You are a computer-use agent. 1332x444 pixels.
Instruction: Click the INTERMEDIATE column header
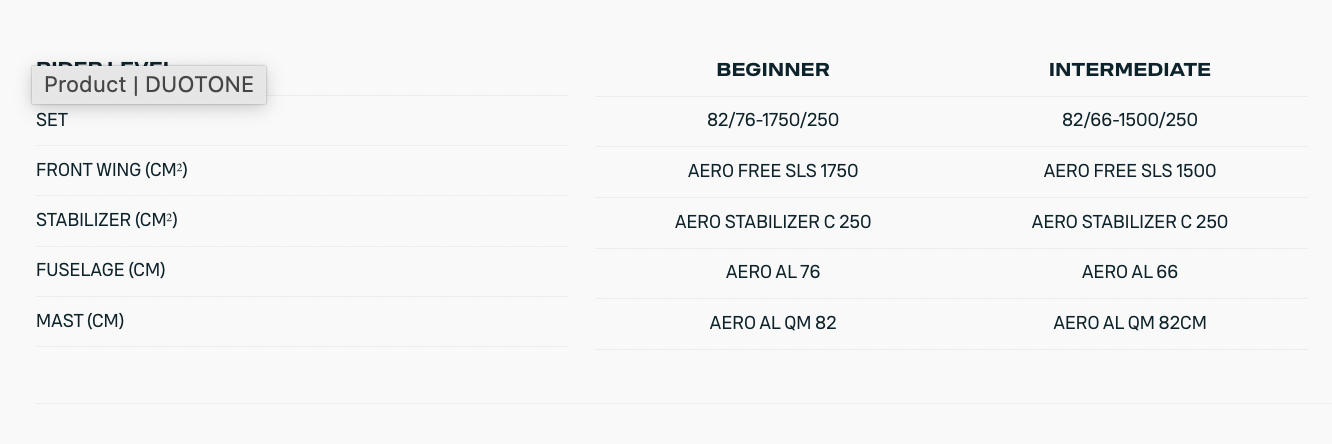1129,70
